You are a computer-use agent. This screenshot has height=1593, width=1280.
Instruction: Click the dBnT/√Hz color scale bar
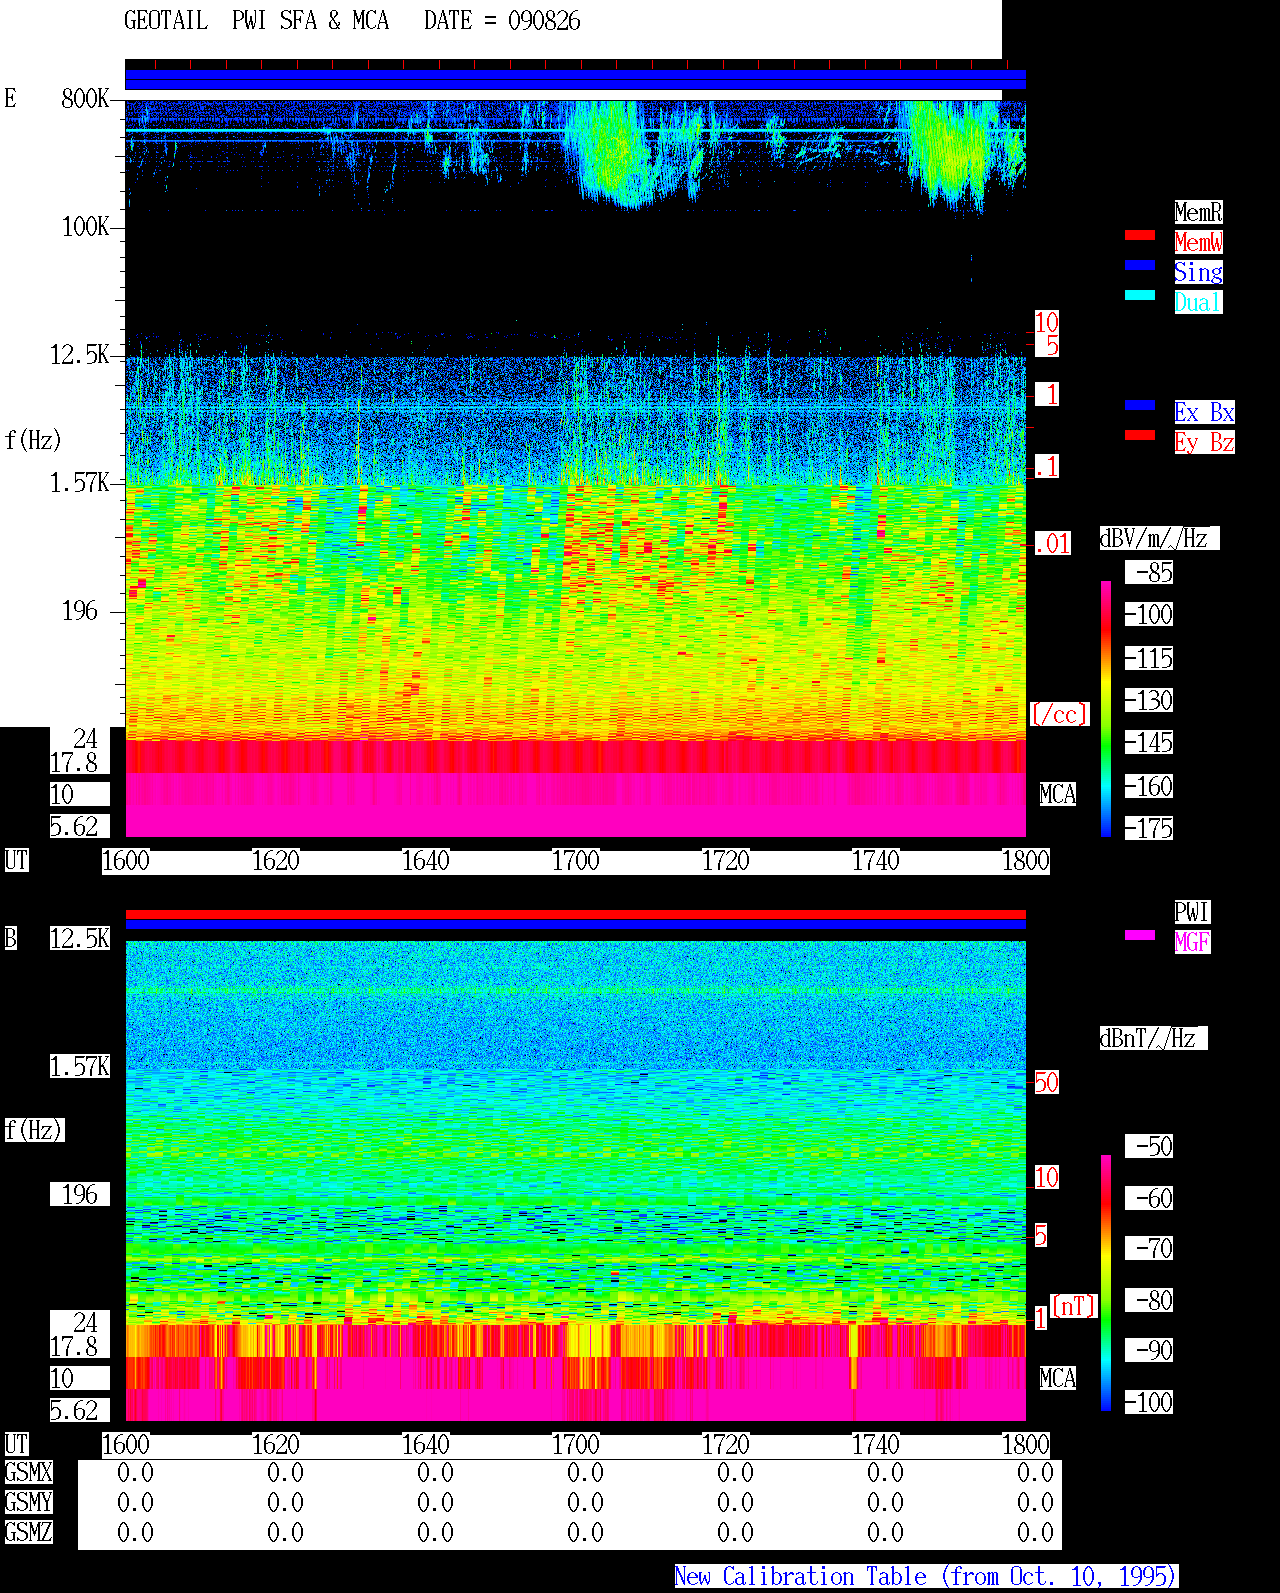[1106, 1283]
